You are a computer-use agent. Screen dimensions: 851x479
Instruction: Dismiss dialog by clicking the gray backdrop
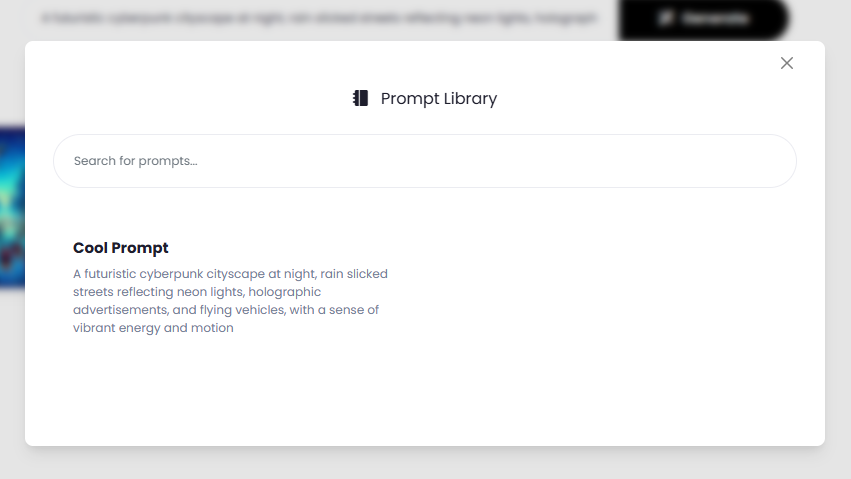(x=426, y=464)
